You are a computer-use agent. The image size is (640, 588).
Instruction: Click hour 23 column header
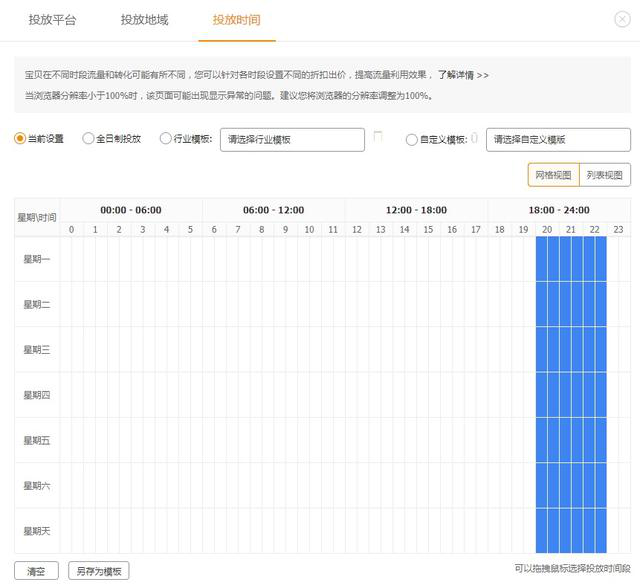[x=618, y=229]
